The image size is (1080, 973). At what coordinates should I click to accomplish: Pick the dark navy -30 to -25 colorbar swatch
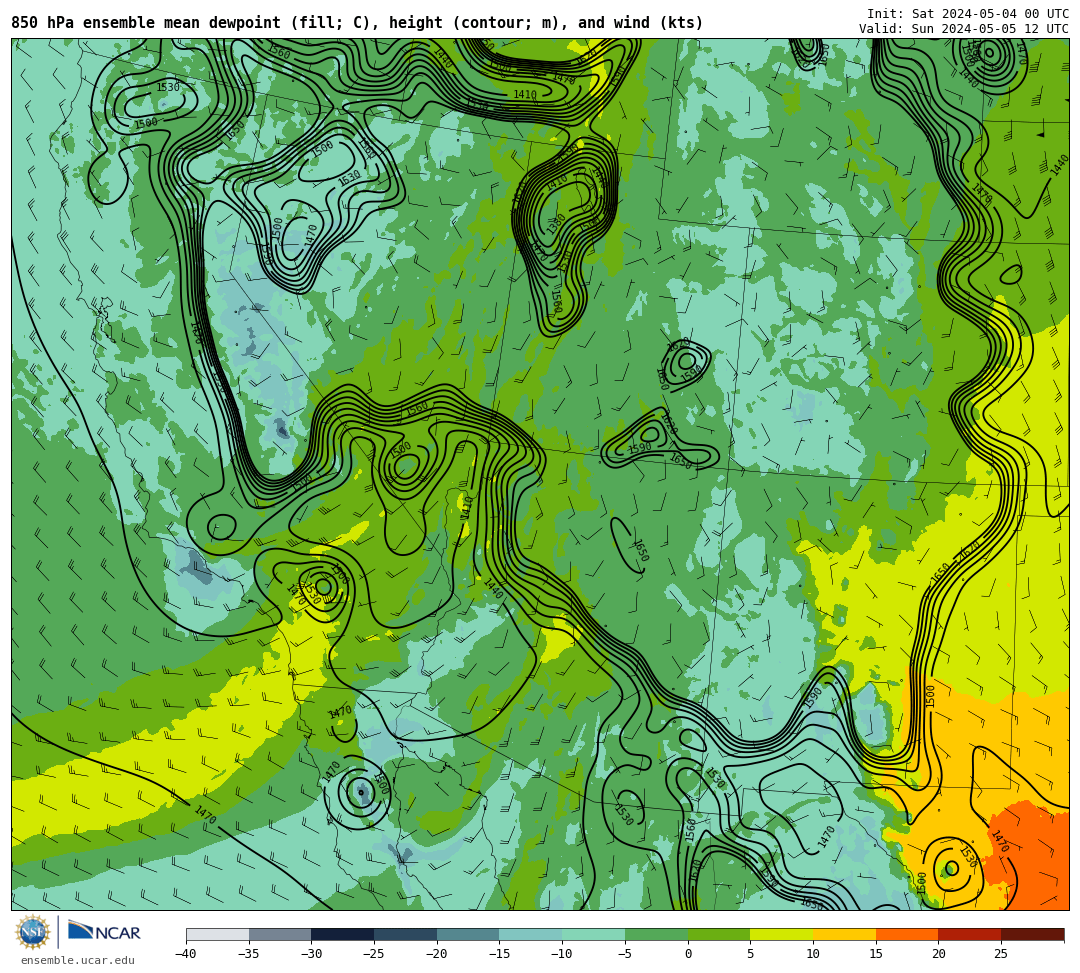coord(343,934)
